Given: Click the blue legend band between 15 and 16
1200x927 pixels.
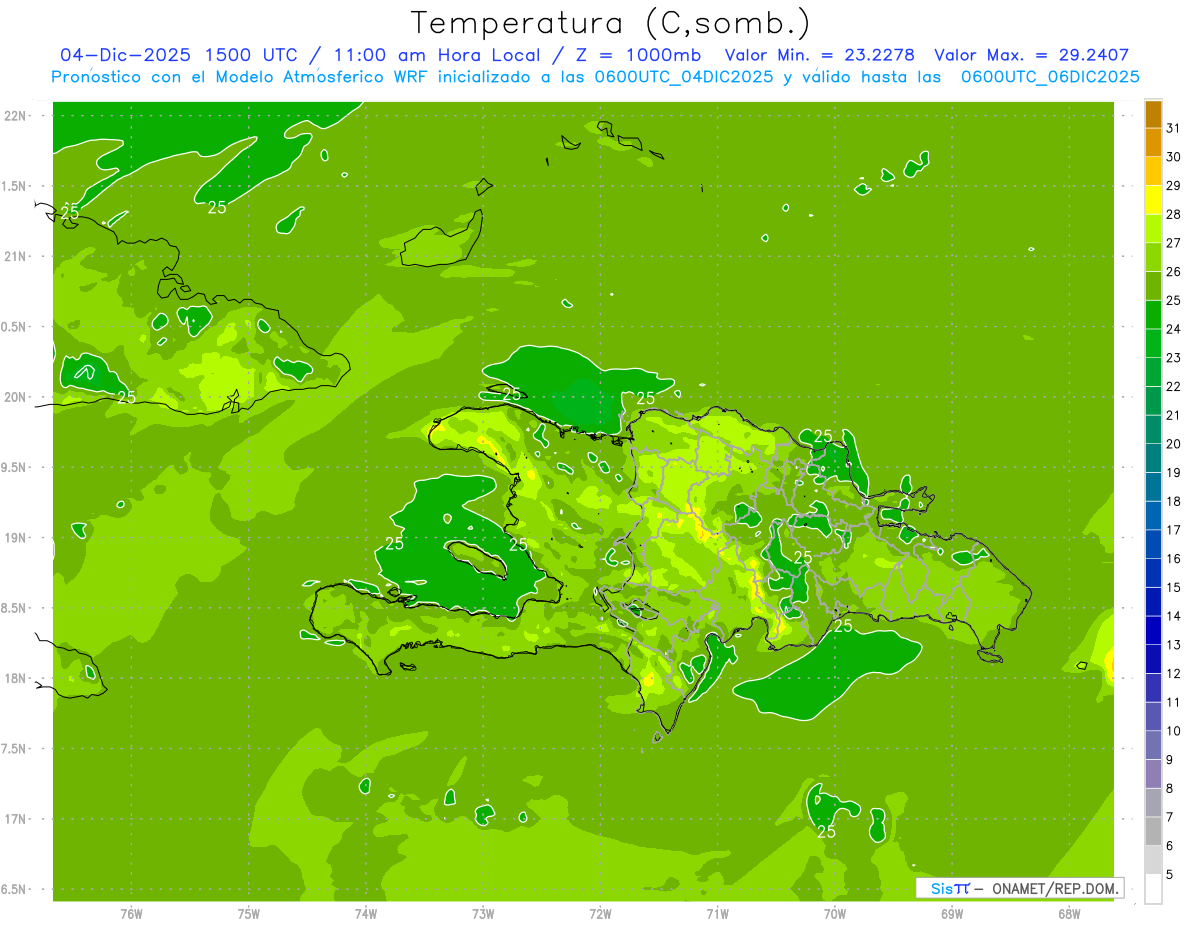Looking at the screenshot, I should [x=1153, y=573].
